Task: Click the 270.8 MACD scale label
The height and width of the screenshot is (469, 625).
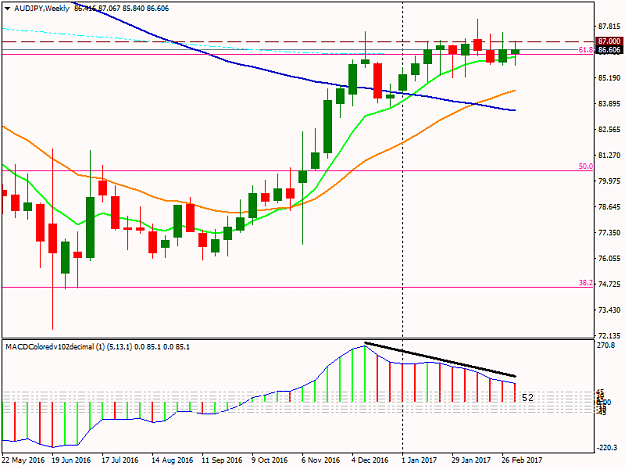Action: [606, 345]
